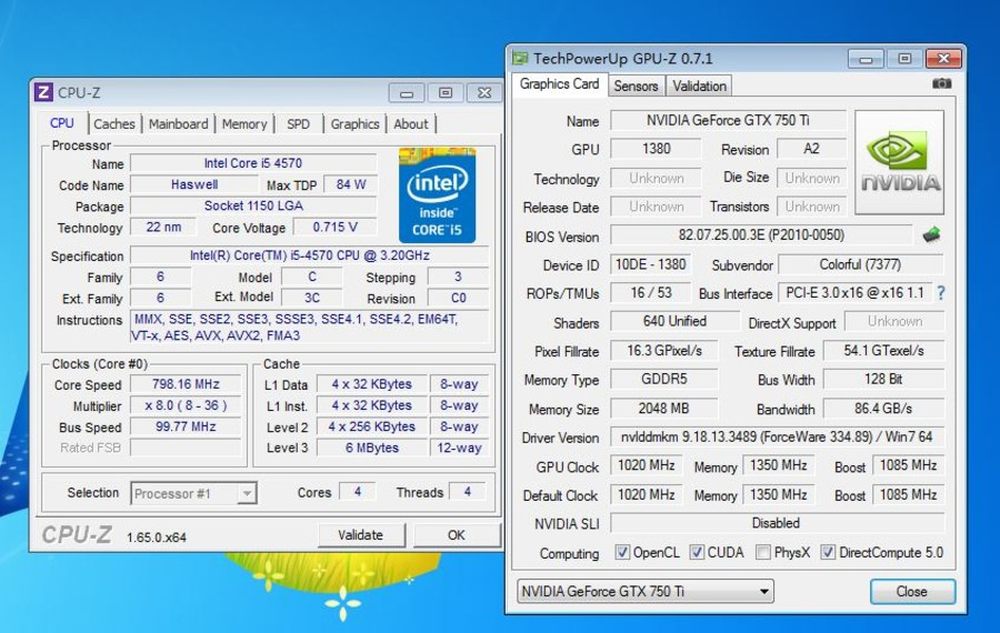Click the Technology value 22 nm in CPU-Z
The image size is (1000, 633).
[x=163, y=227]
